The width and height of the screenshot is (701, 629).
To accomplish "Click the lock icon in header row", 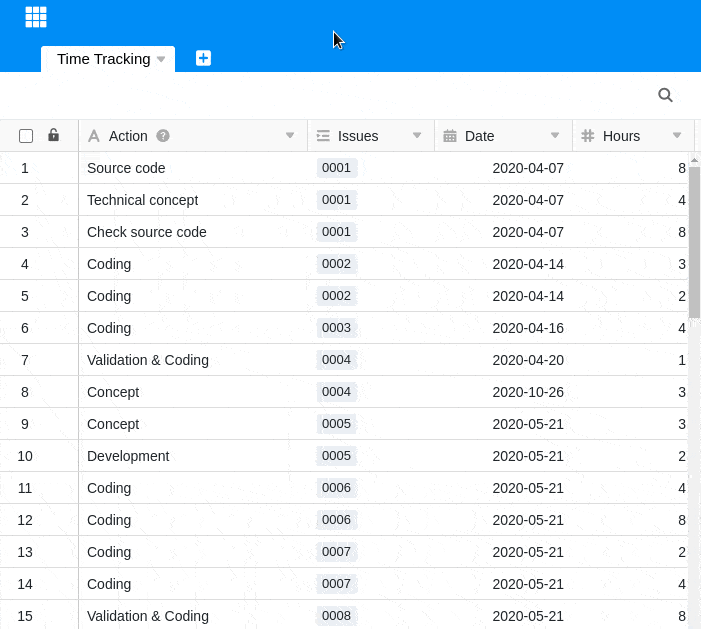I will pos(54,135).
